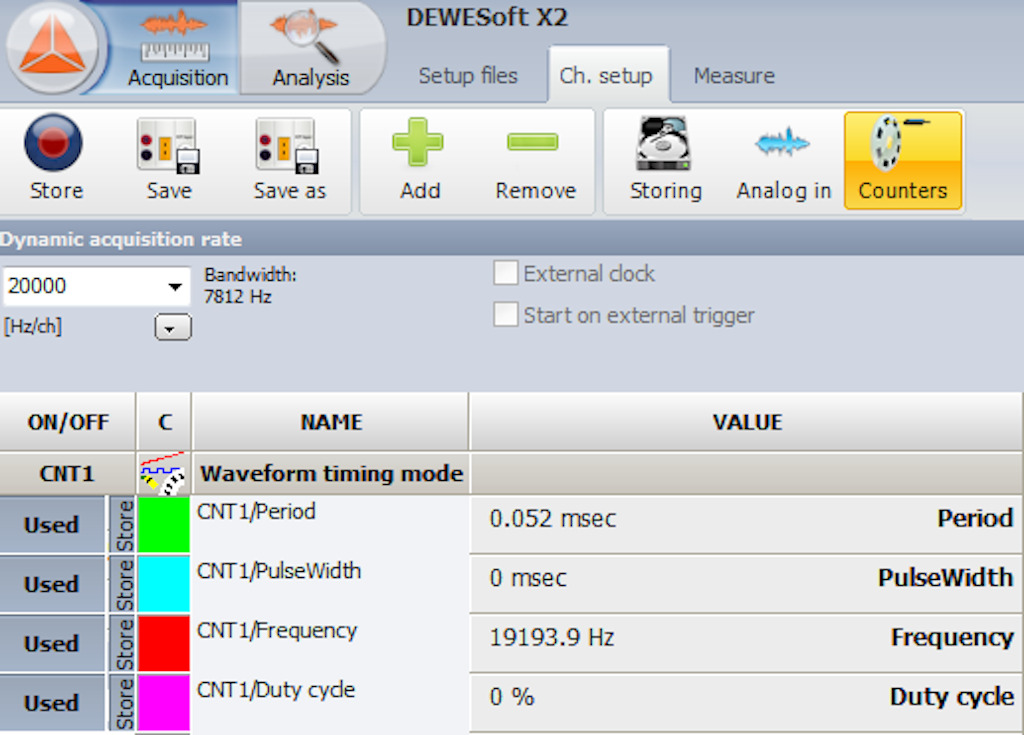Click the Store record button
The image size is (1024, 735).
pos(55,158)
